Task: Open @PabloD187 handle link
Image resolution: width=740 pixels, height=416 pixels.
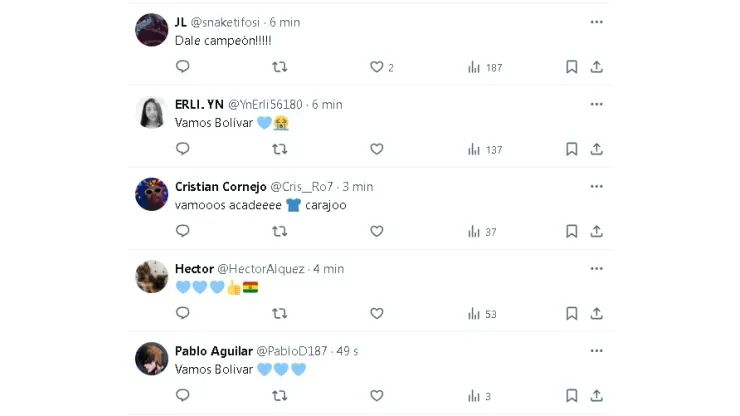Action: click(292, 351)
